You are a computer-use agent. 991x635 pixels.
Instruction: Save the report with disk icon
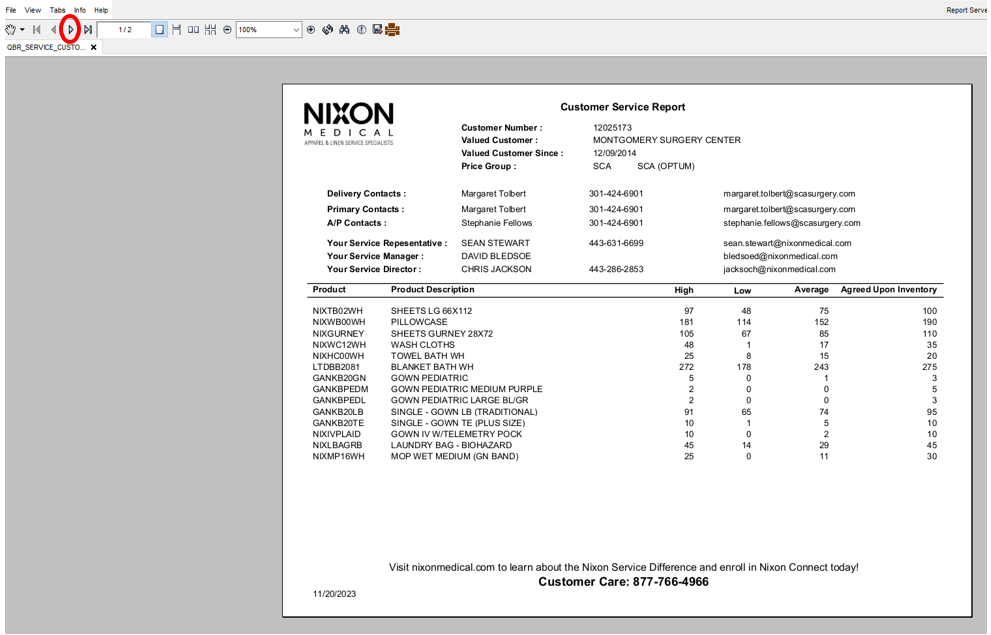point(377,30)
